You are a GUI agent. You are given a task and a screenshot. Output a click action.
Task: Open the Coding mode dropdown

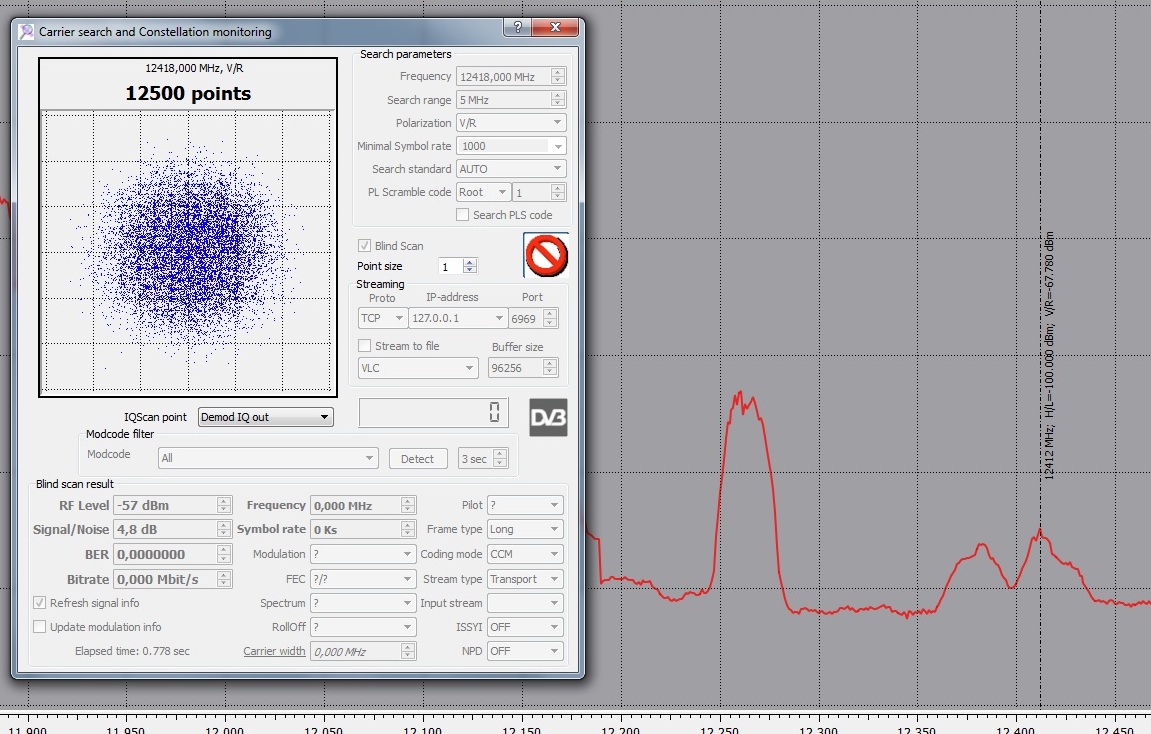click(526, 554)
